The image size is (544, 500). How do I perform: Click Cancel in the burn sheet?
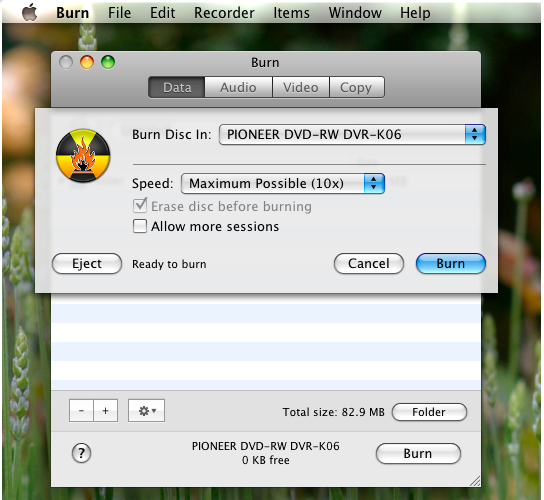point(369,264)
